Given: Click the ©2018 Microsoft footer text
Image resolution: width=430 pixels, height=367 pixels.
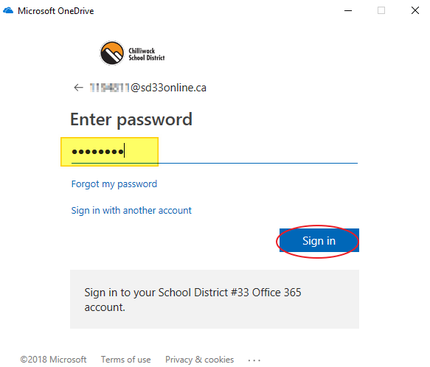Looking at the screenshot, I should tap(53, 360).
